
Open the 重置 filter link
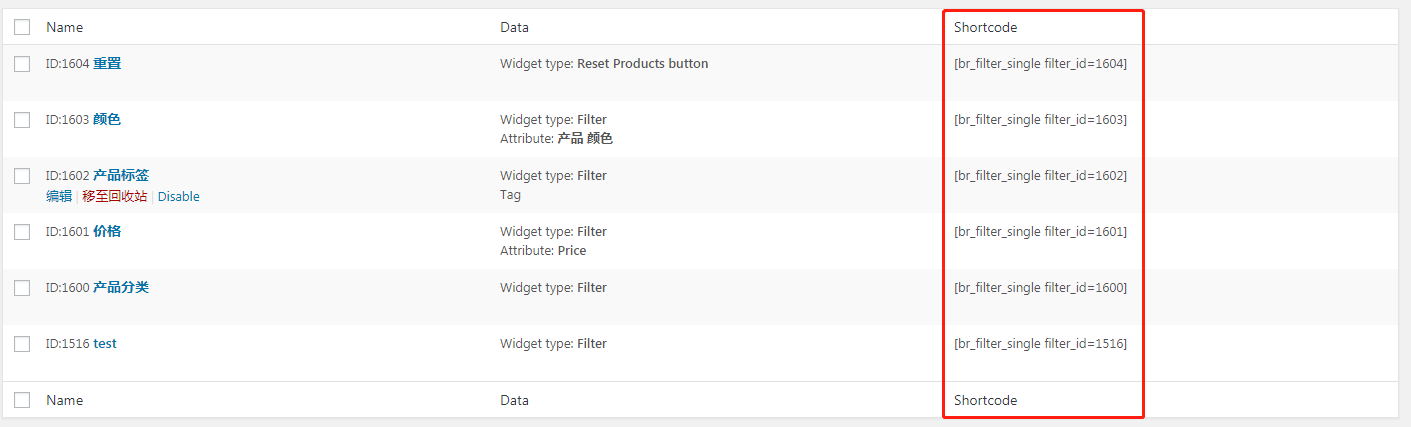click(107, 64)
